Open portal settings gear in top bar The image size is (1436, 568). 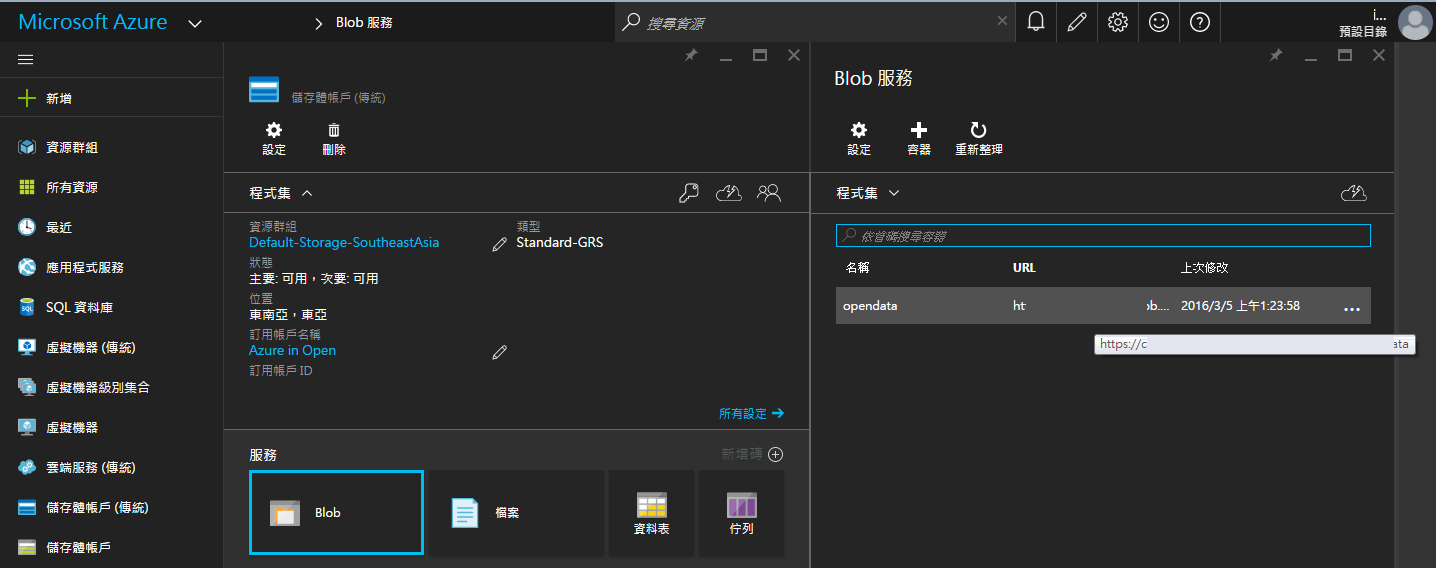tap(1118, 22)
